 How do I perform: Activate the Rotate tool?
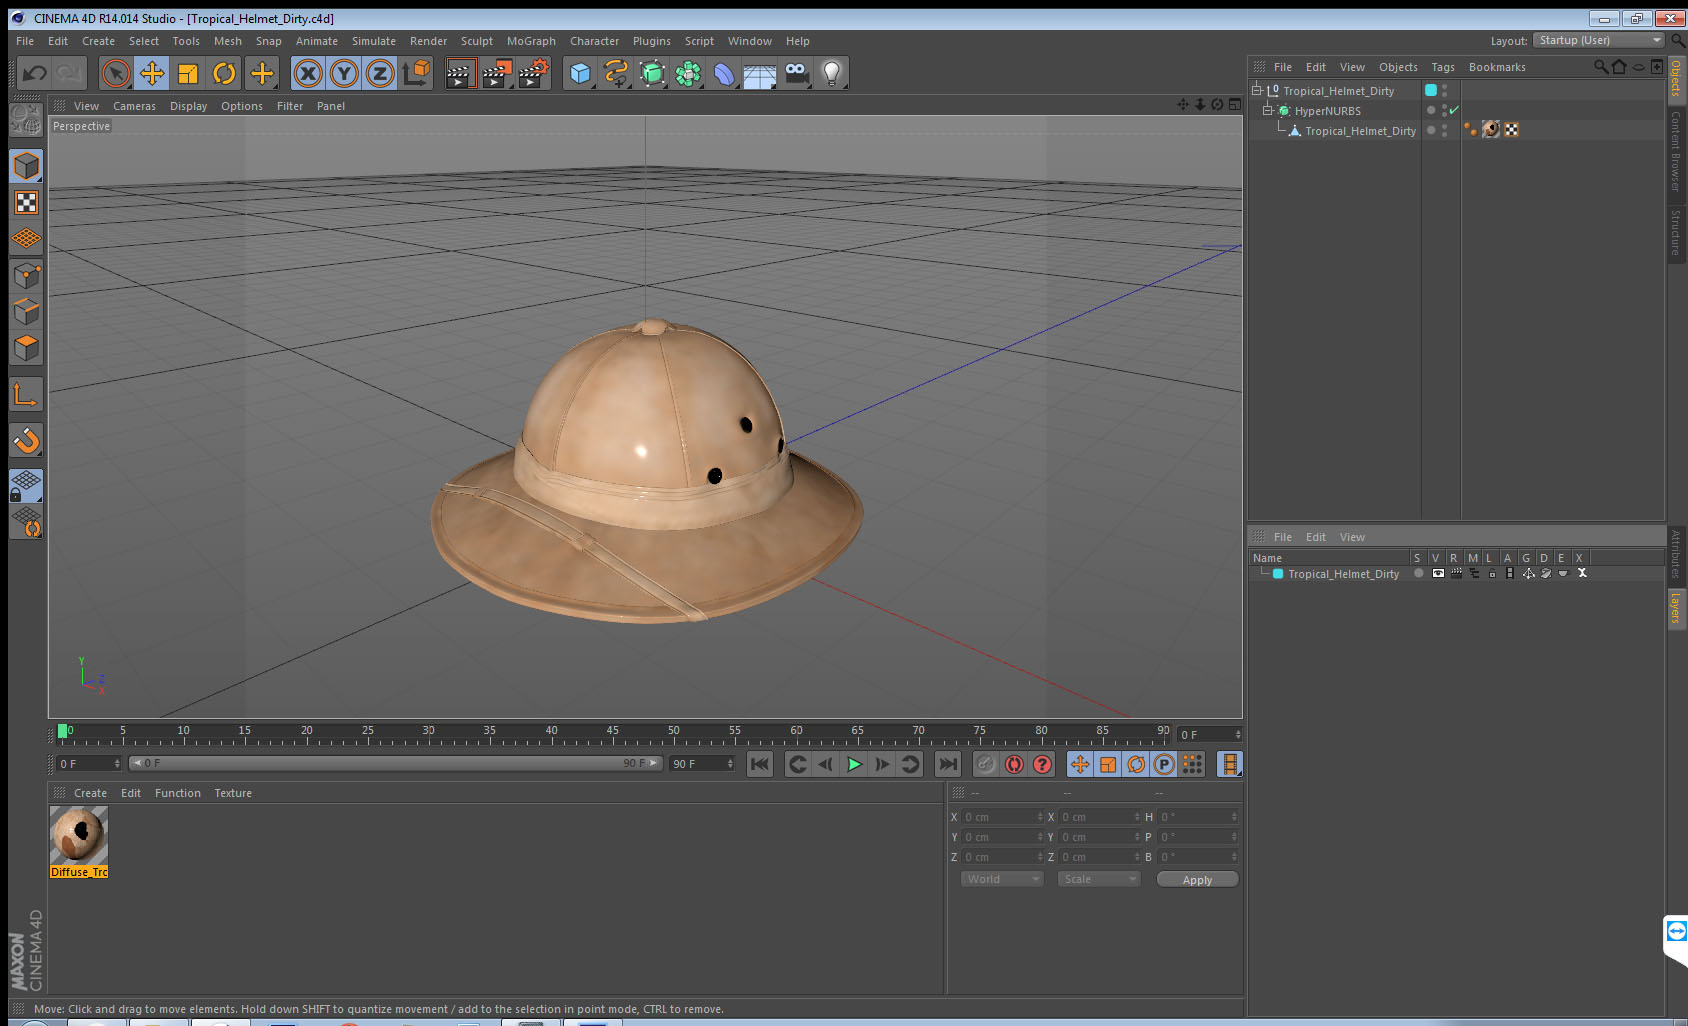point(224,73)
